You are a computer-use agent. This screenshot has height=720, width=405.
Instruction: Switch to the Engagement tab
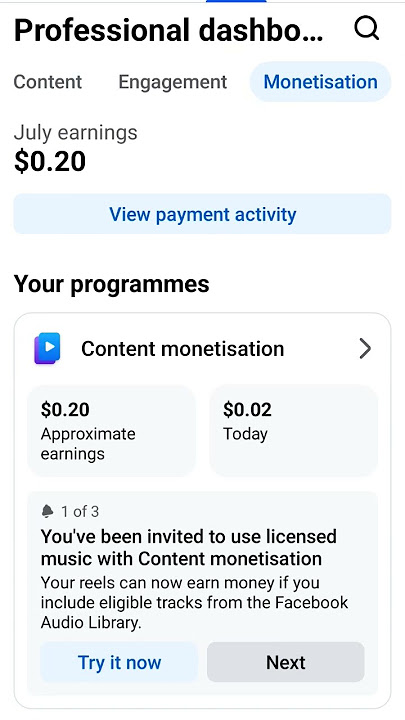coord(173,82)
